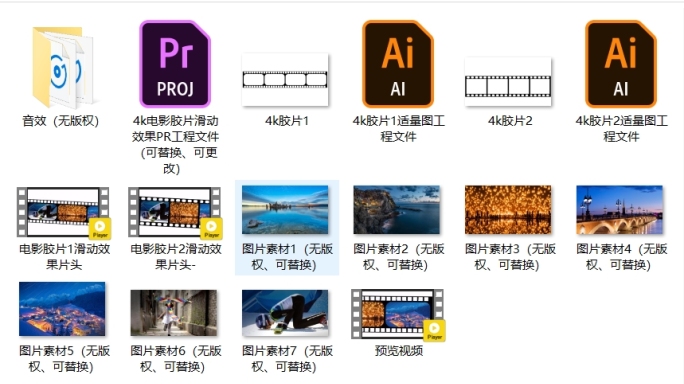Select the 图片素材7 snowboarder thumbnail

(x=285, y=313)
